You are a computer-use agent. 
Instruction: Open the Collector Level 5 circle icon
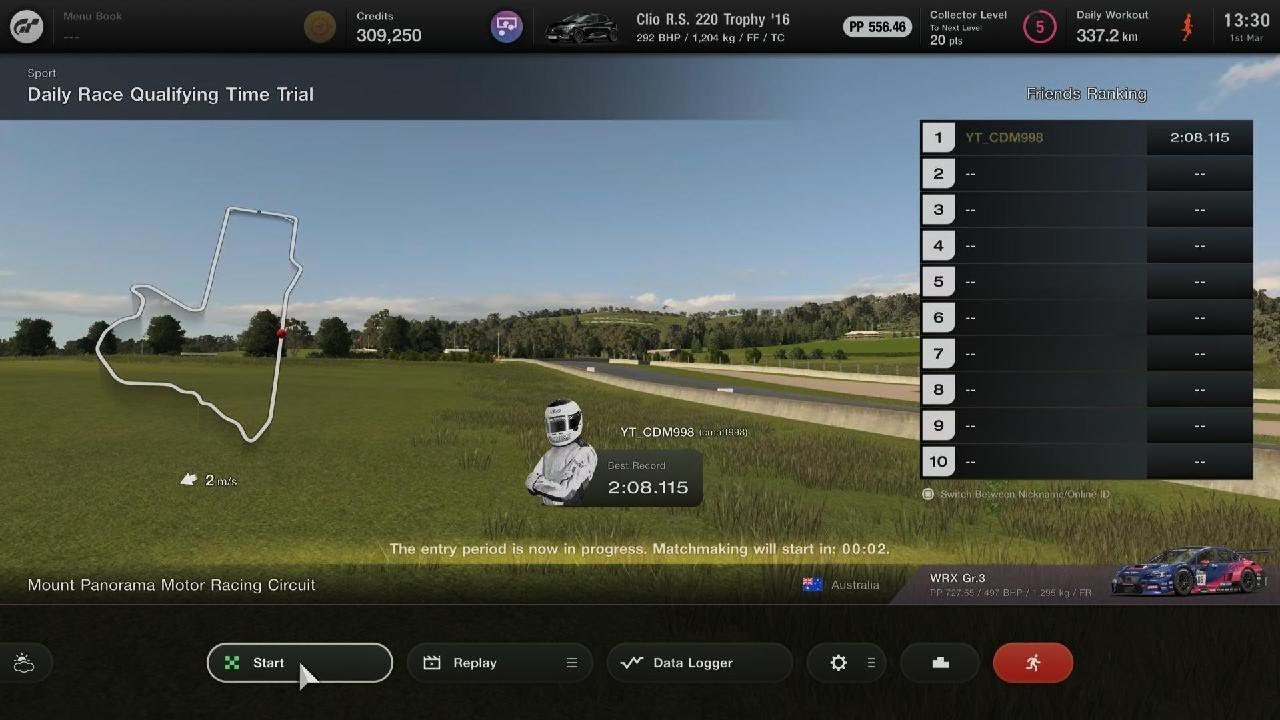[x=1039, y=27]
